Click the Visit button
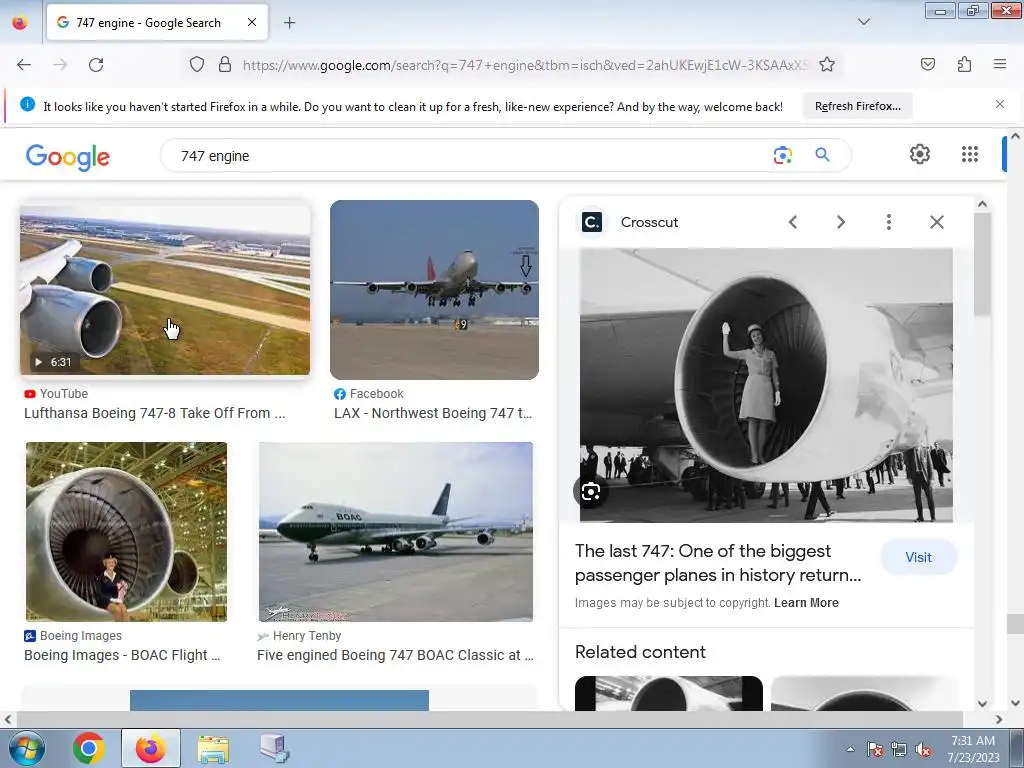The height and width of the screenshot is (768, 1024). click(x=918, y=557)
